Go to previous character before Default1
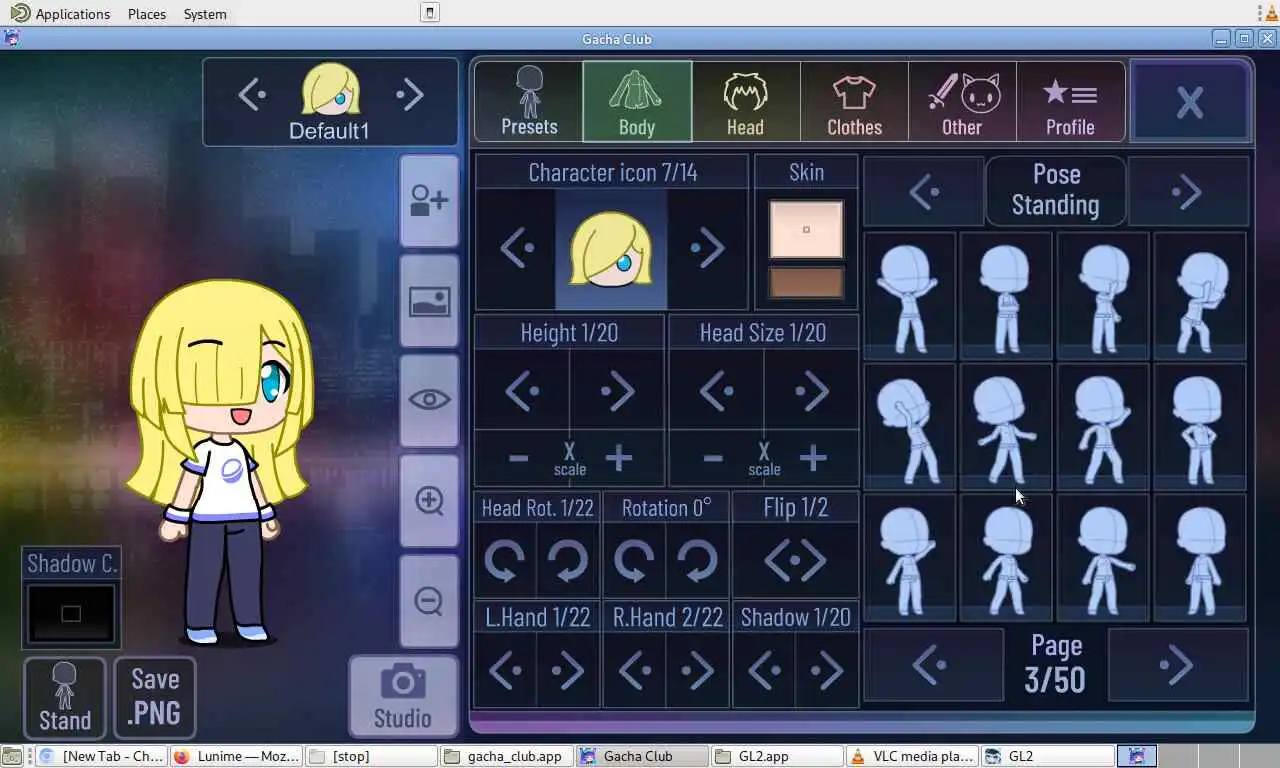Screen dimensions: 1280x768 pyautogui.click(x=251, y=95)
